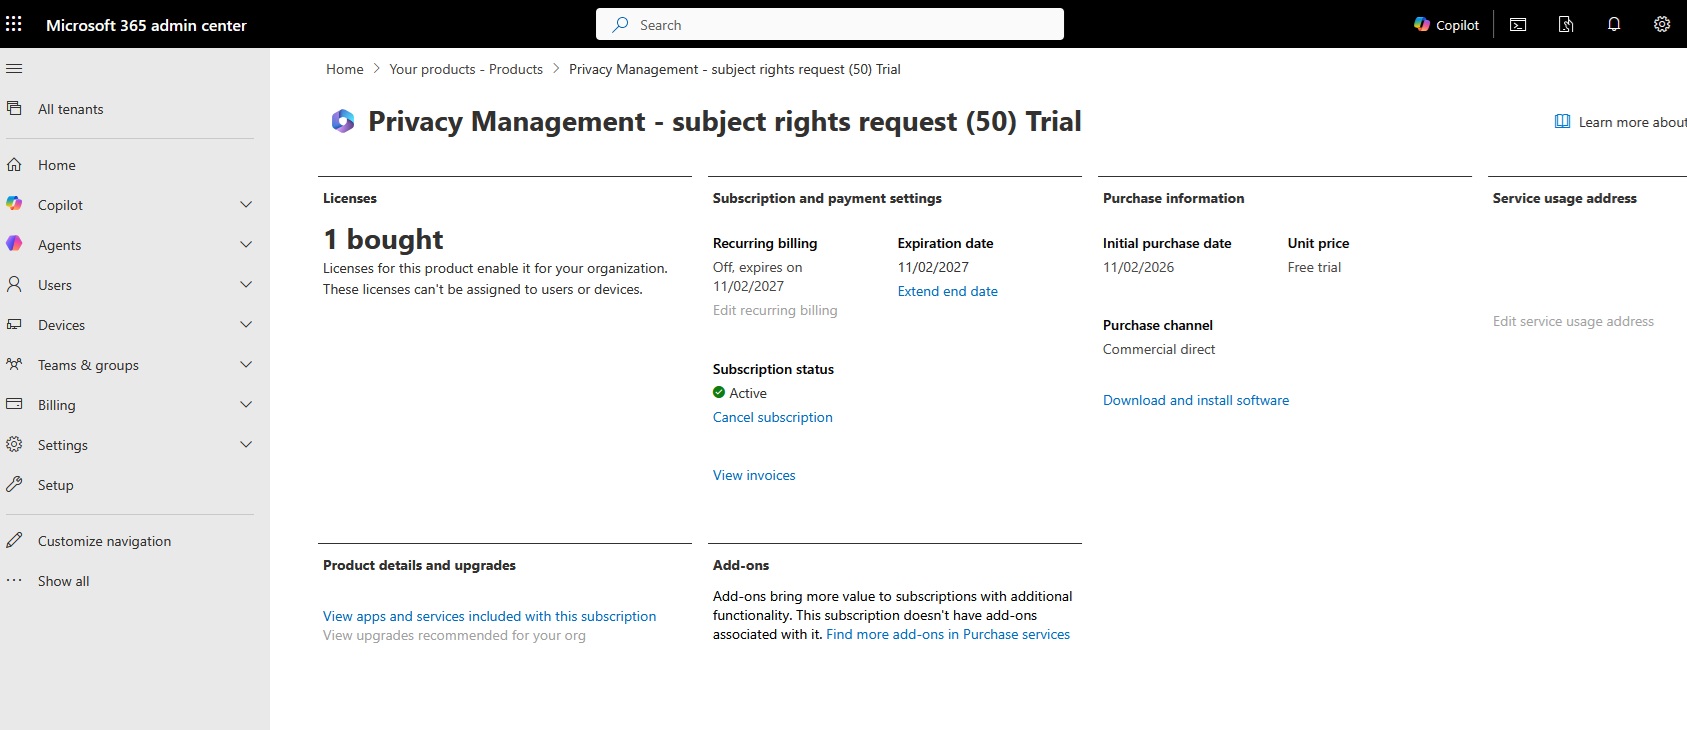The height and width of the screenshot is (730, 1687).
Task: Focus the Search input field
Action: click(830, 25)
